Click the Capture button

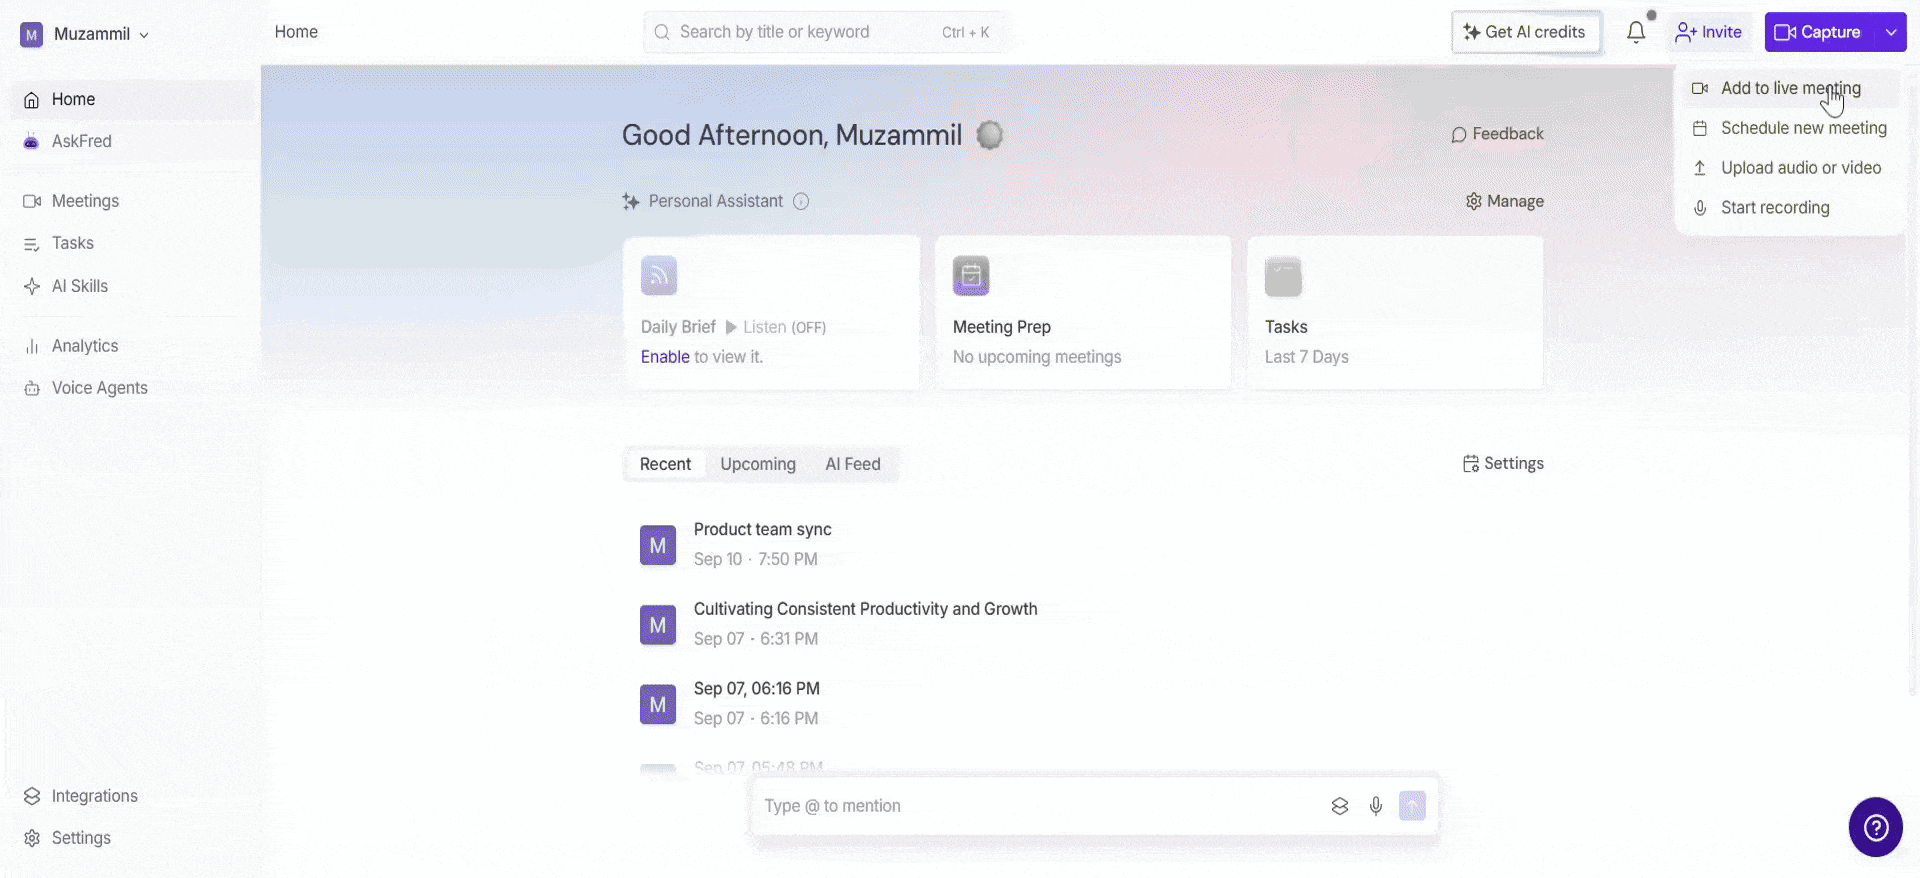[1820, 32]
